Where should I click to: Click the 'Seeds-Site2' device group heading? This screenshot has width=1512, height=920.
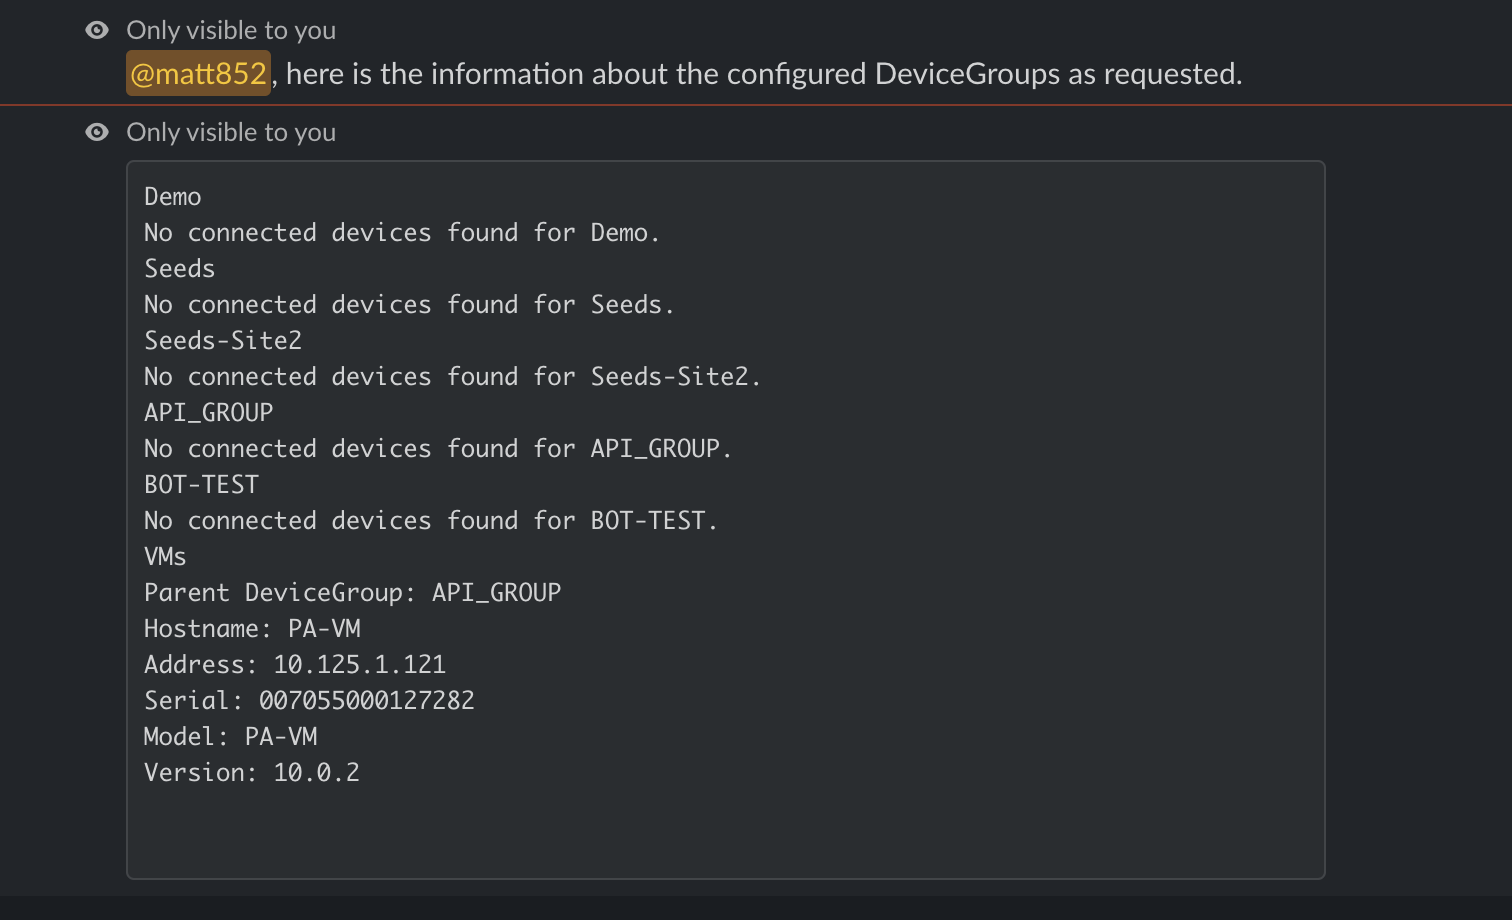coord(223,341)
